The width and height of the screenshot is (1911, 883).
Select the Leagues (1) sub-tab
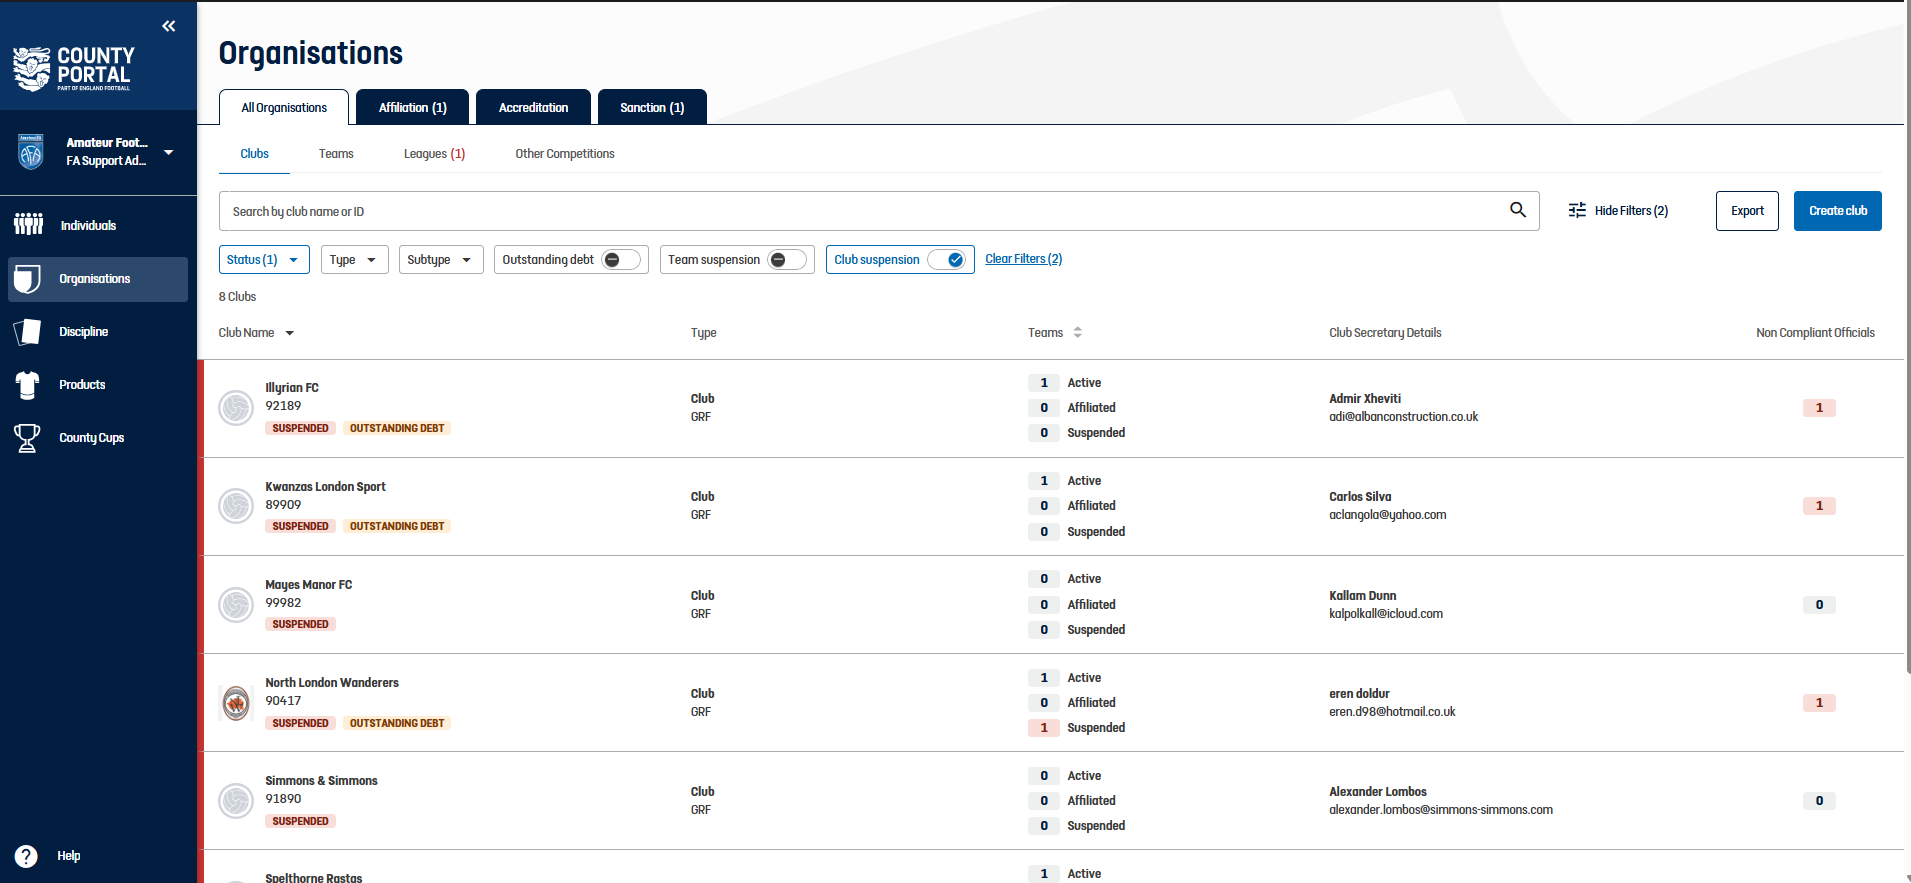pyautogui.click(x=434, y=153)
